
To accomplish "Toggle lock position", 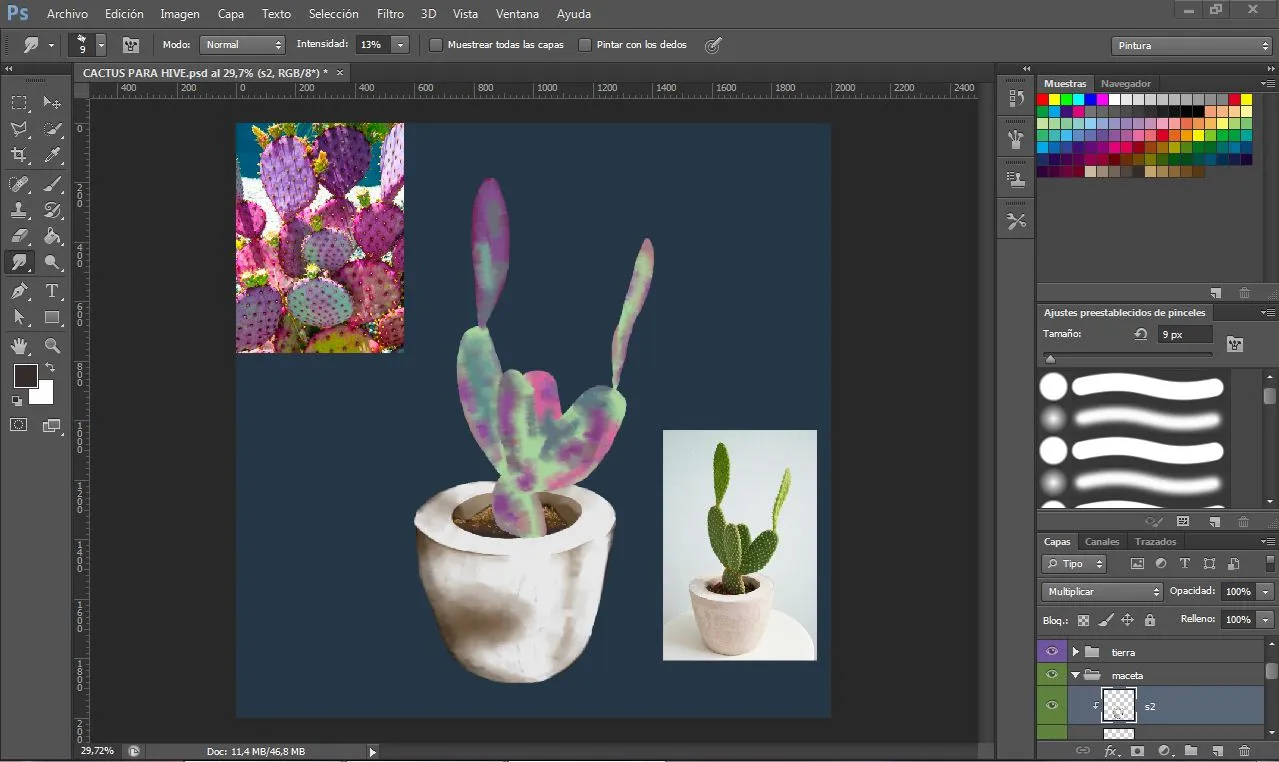I will [x=1127, y=620].
